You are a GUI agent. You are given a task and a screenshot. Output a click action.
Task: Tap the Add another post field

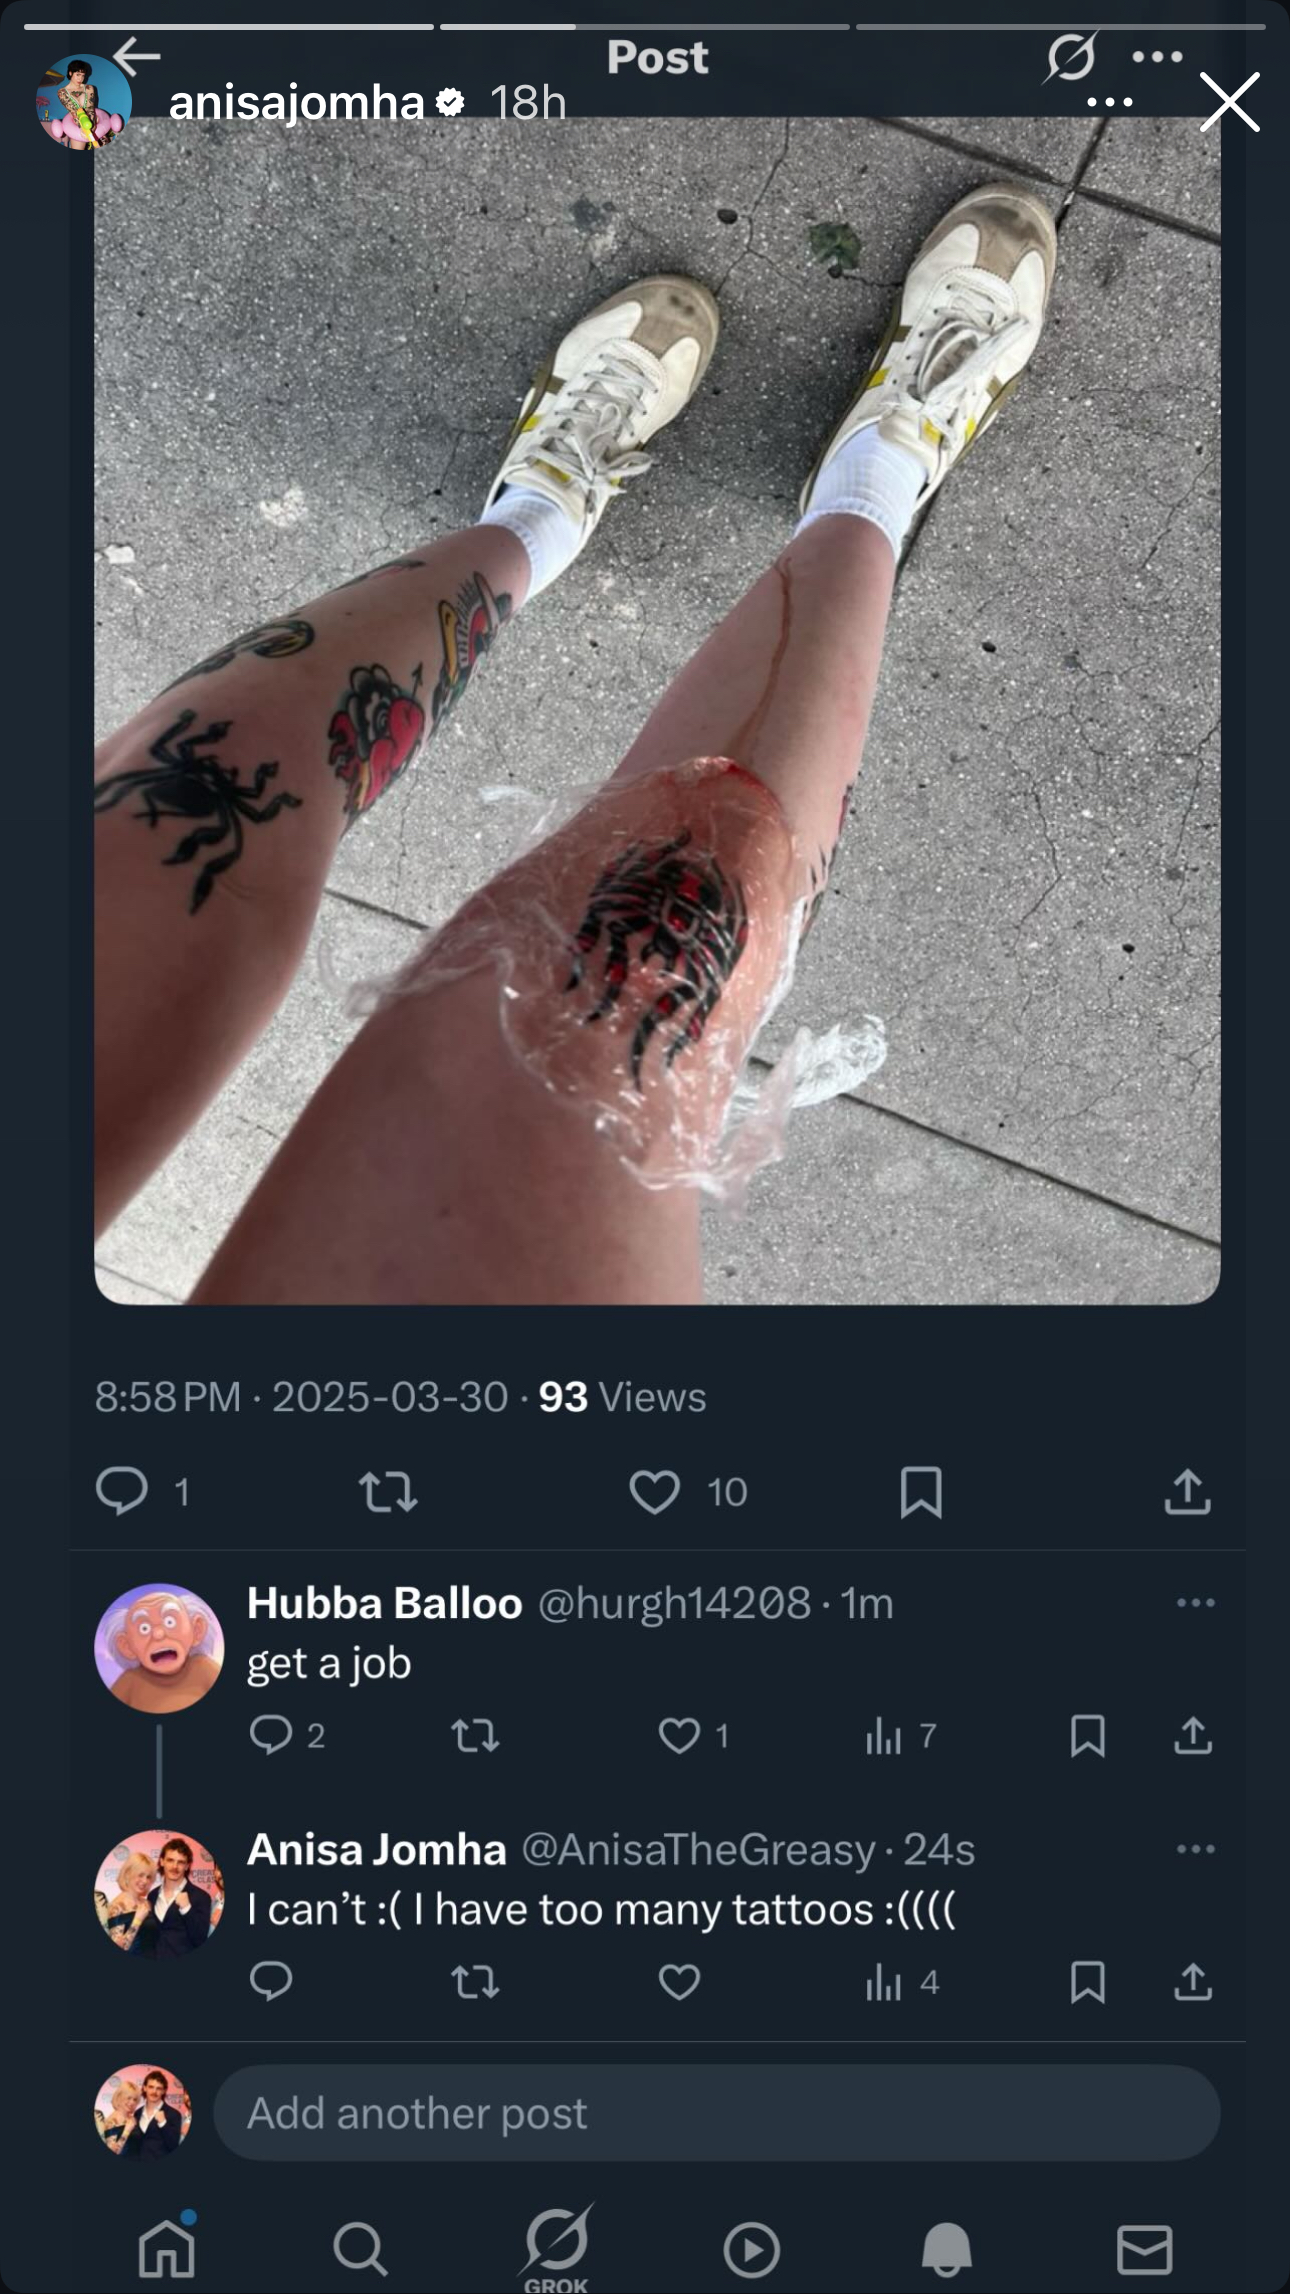(716, 2113)
